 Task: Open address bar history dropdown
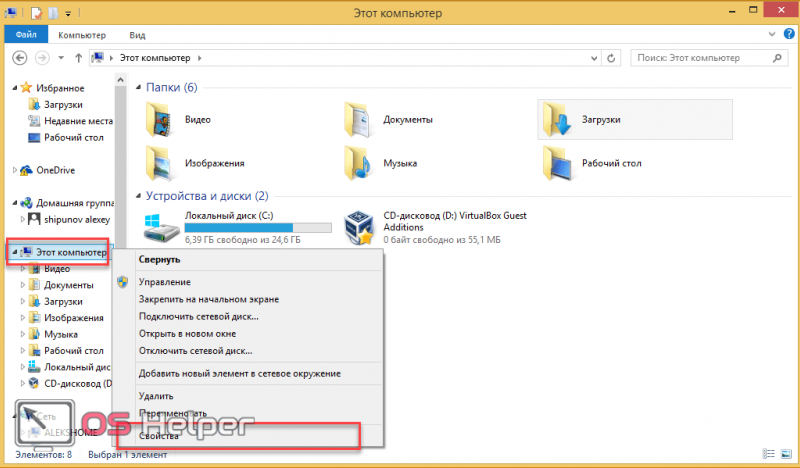pos(594,58)
